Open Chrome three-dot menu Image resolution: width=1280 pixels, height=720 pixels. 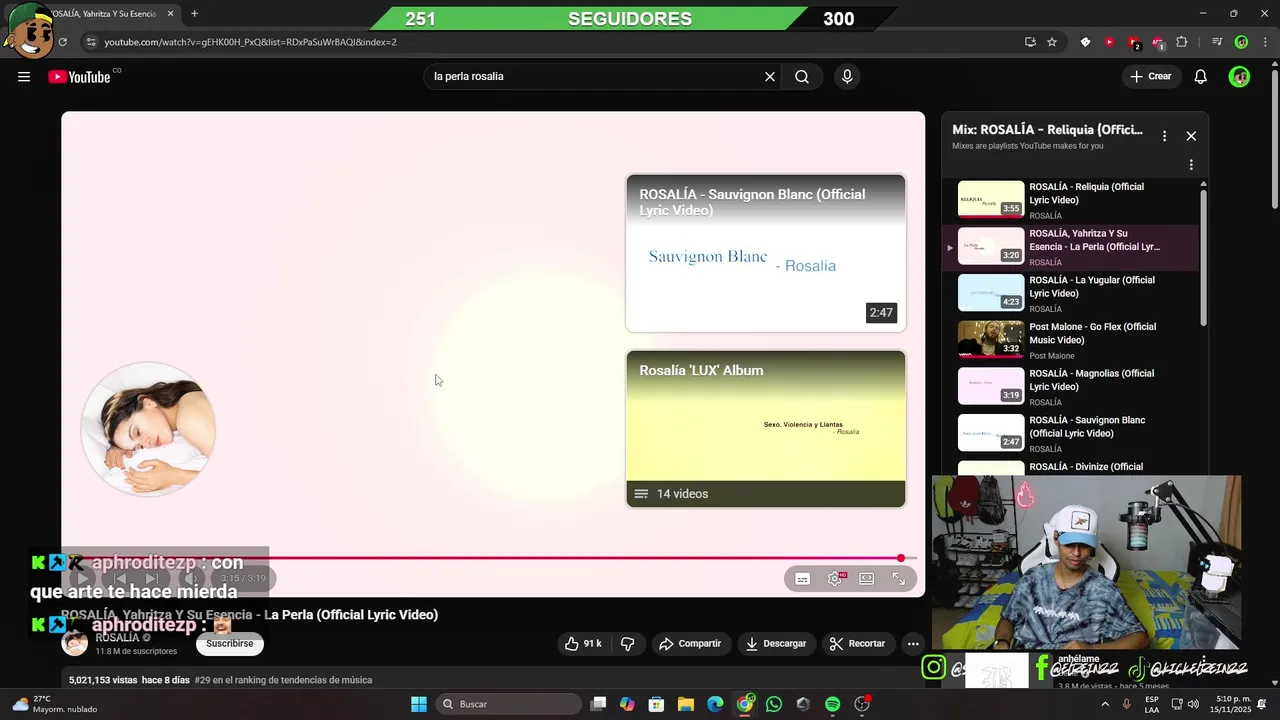coord(1265,42)
